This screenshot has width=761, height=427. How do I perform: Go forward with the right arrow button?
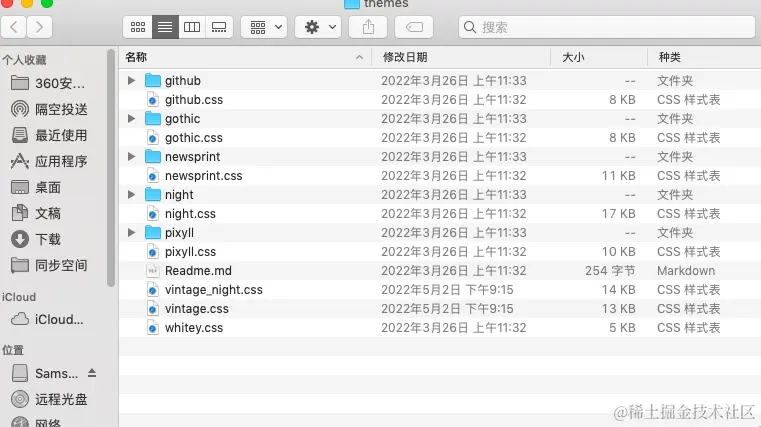[x=39, y=27]
